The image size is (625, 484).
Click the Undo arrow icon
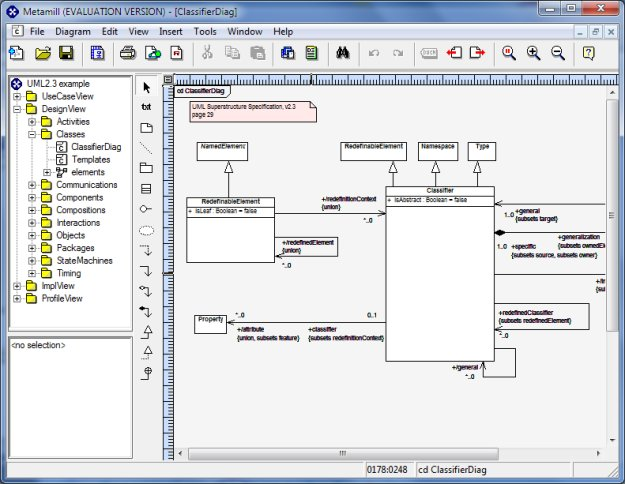click(373, 53)
